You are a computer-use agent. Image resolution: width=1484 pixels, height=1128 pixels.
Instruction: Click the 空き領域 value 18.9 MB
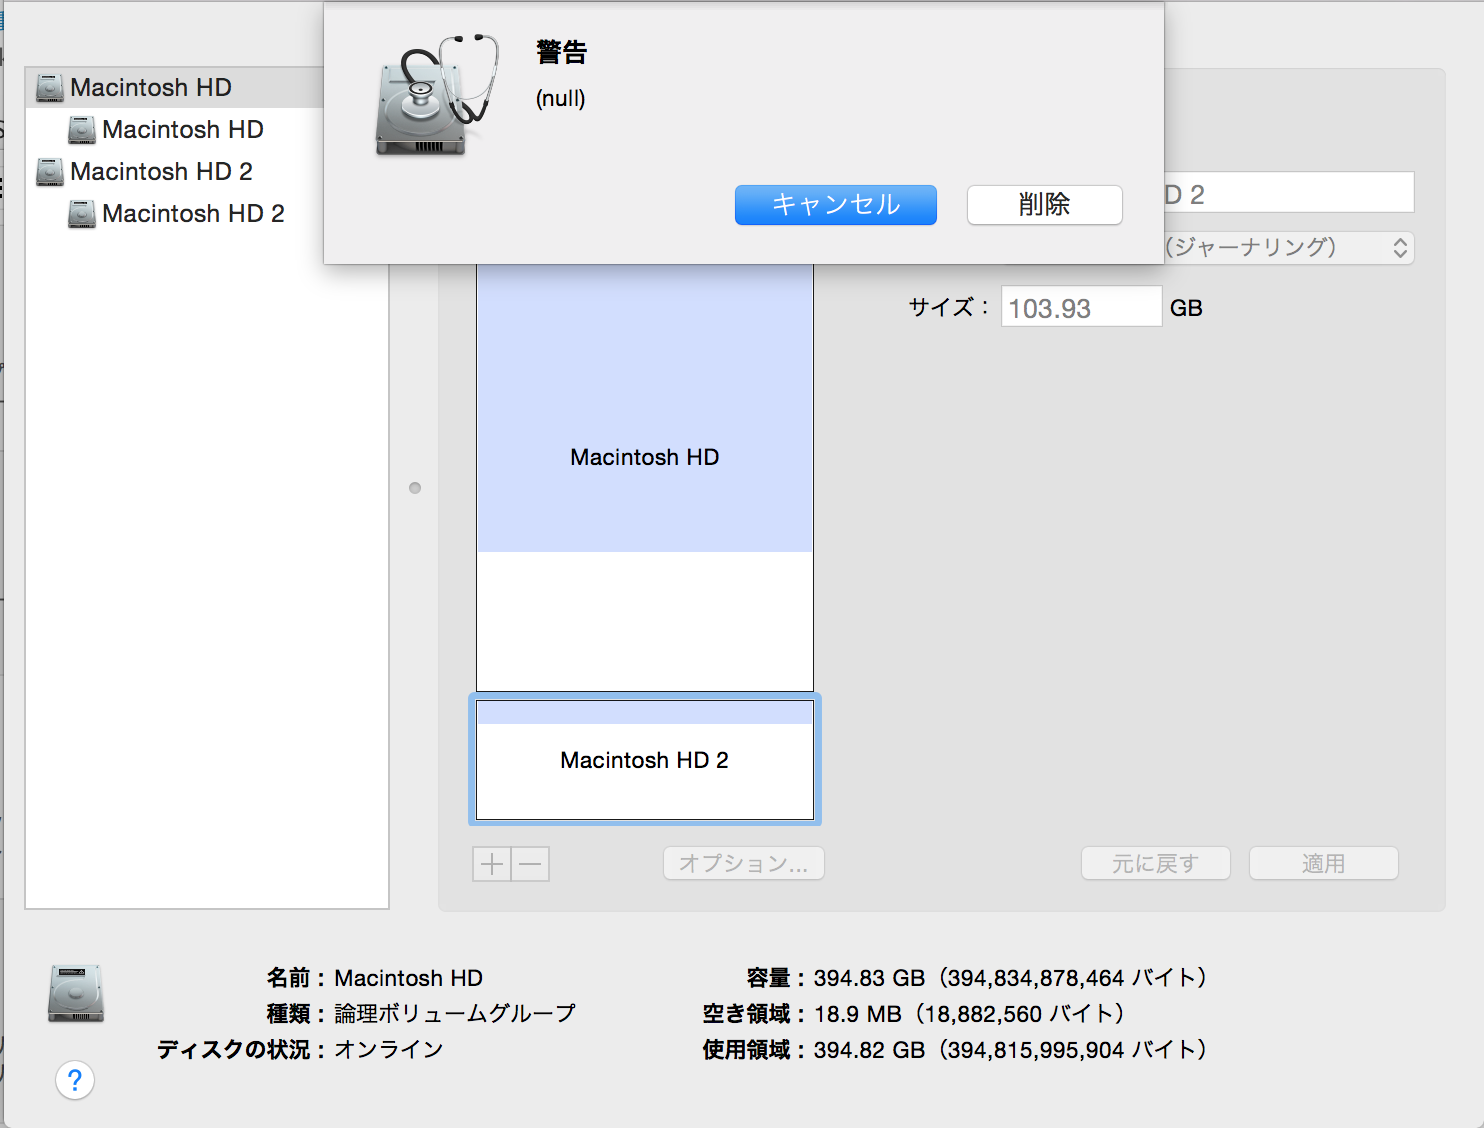click(x=970, y=1014)
